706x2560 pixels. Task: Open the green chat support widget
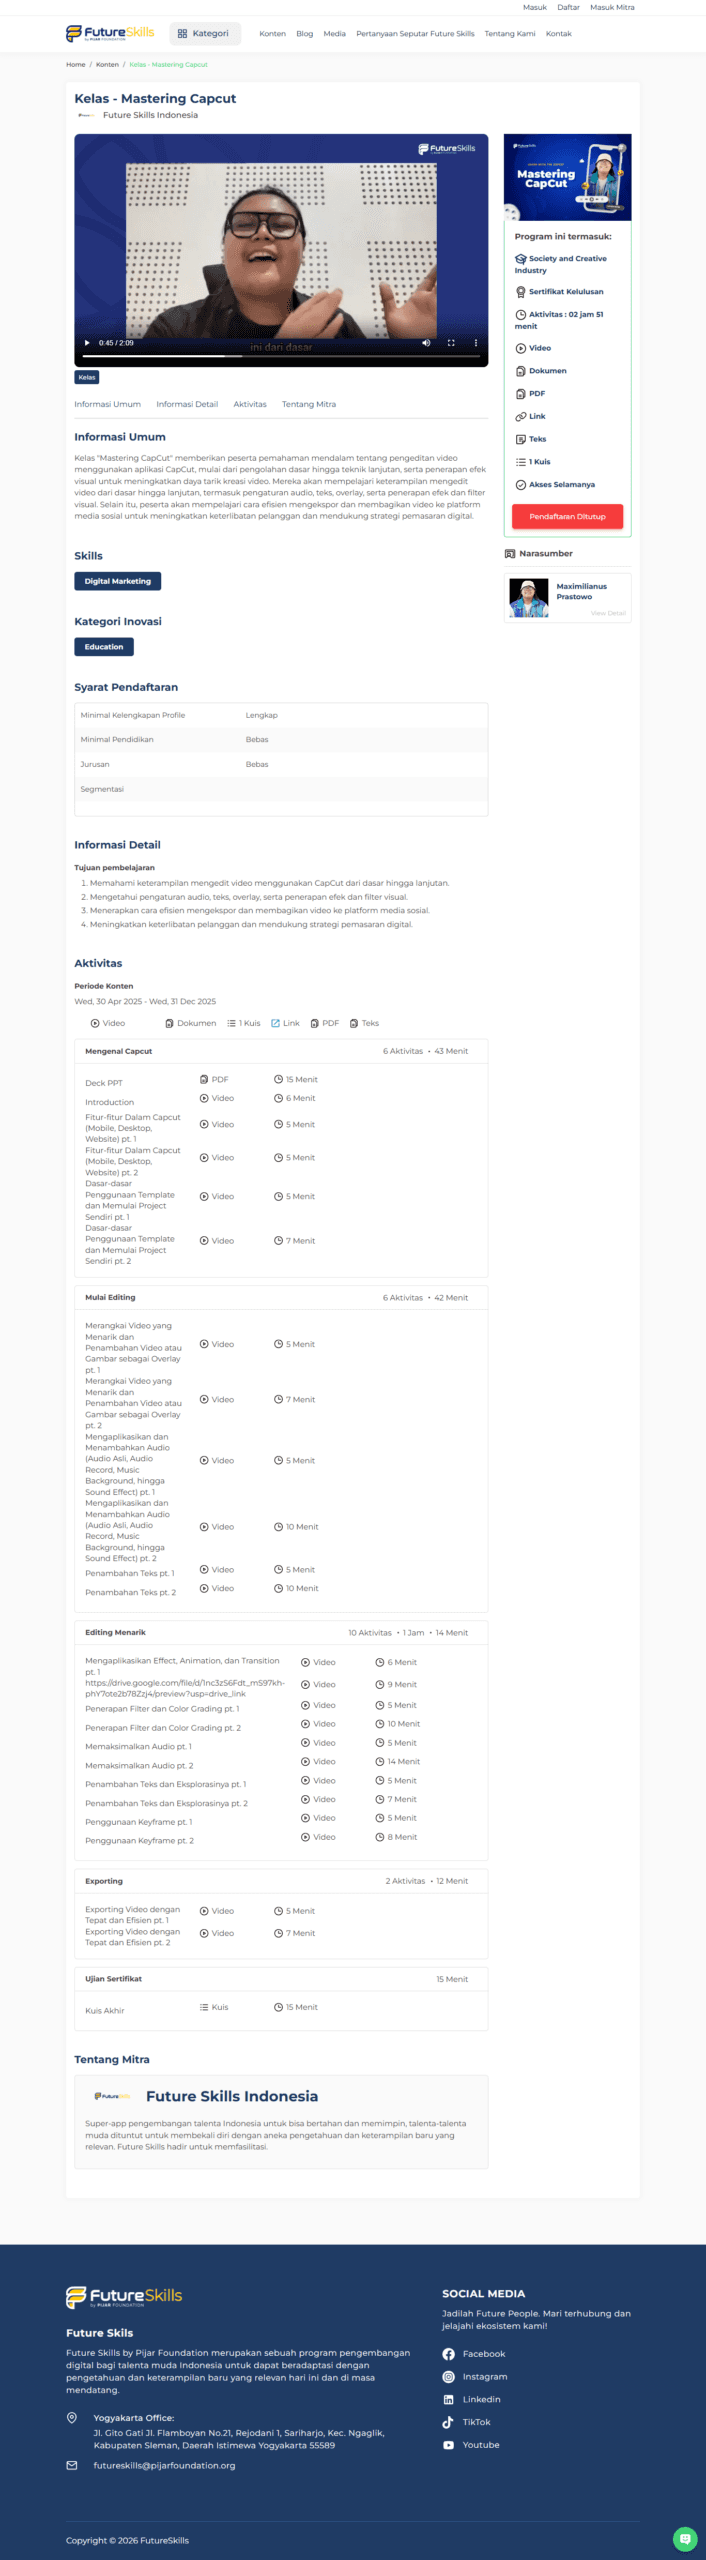tap(685, 2538)
